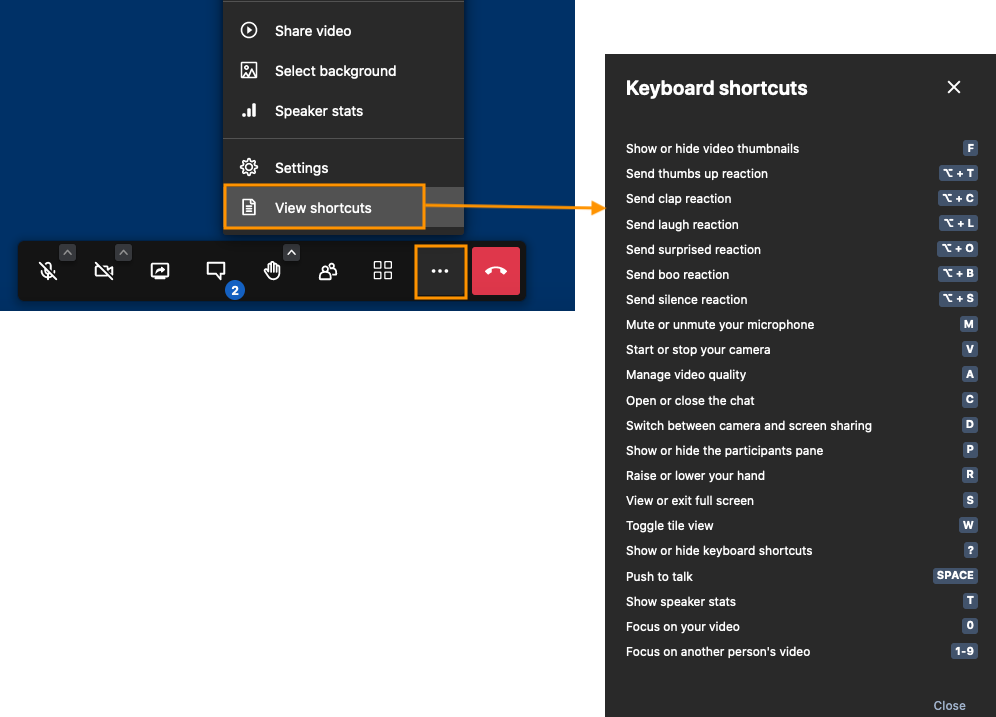The height and width of the screenshot is (717, 996).
Task: Click the Close link at bottom
Action: [949, 705]
